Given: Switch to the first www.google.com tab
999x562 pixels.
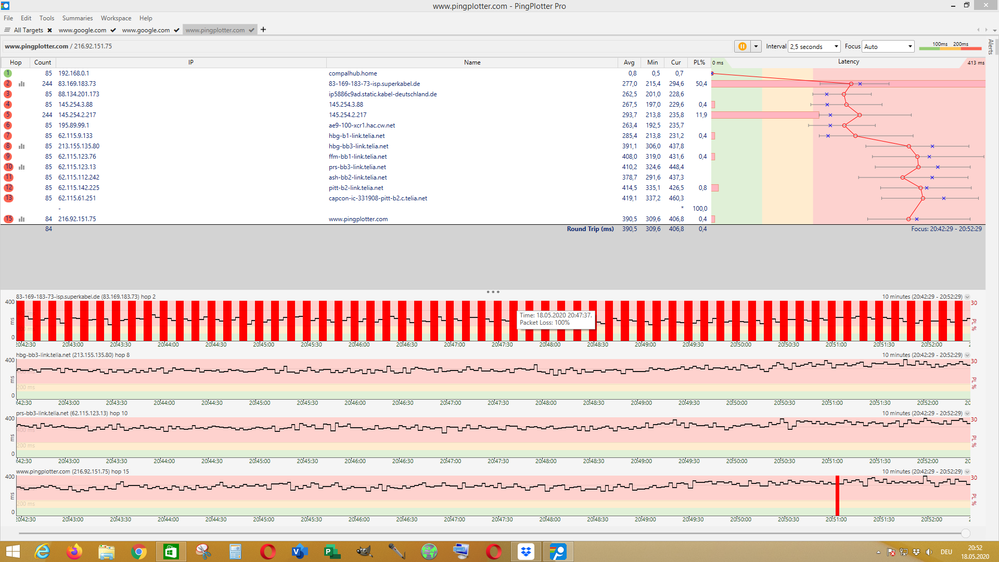Looking at the screenshot, I should point(82,30).
